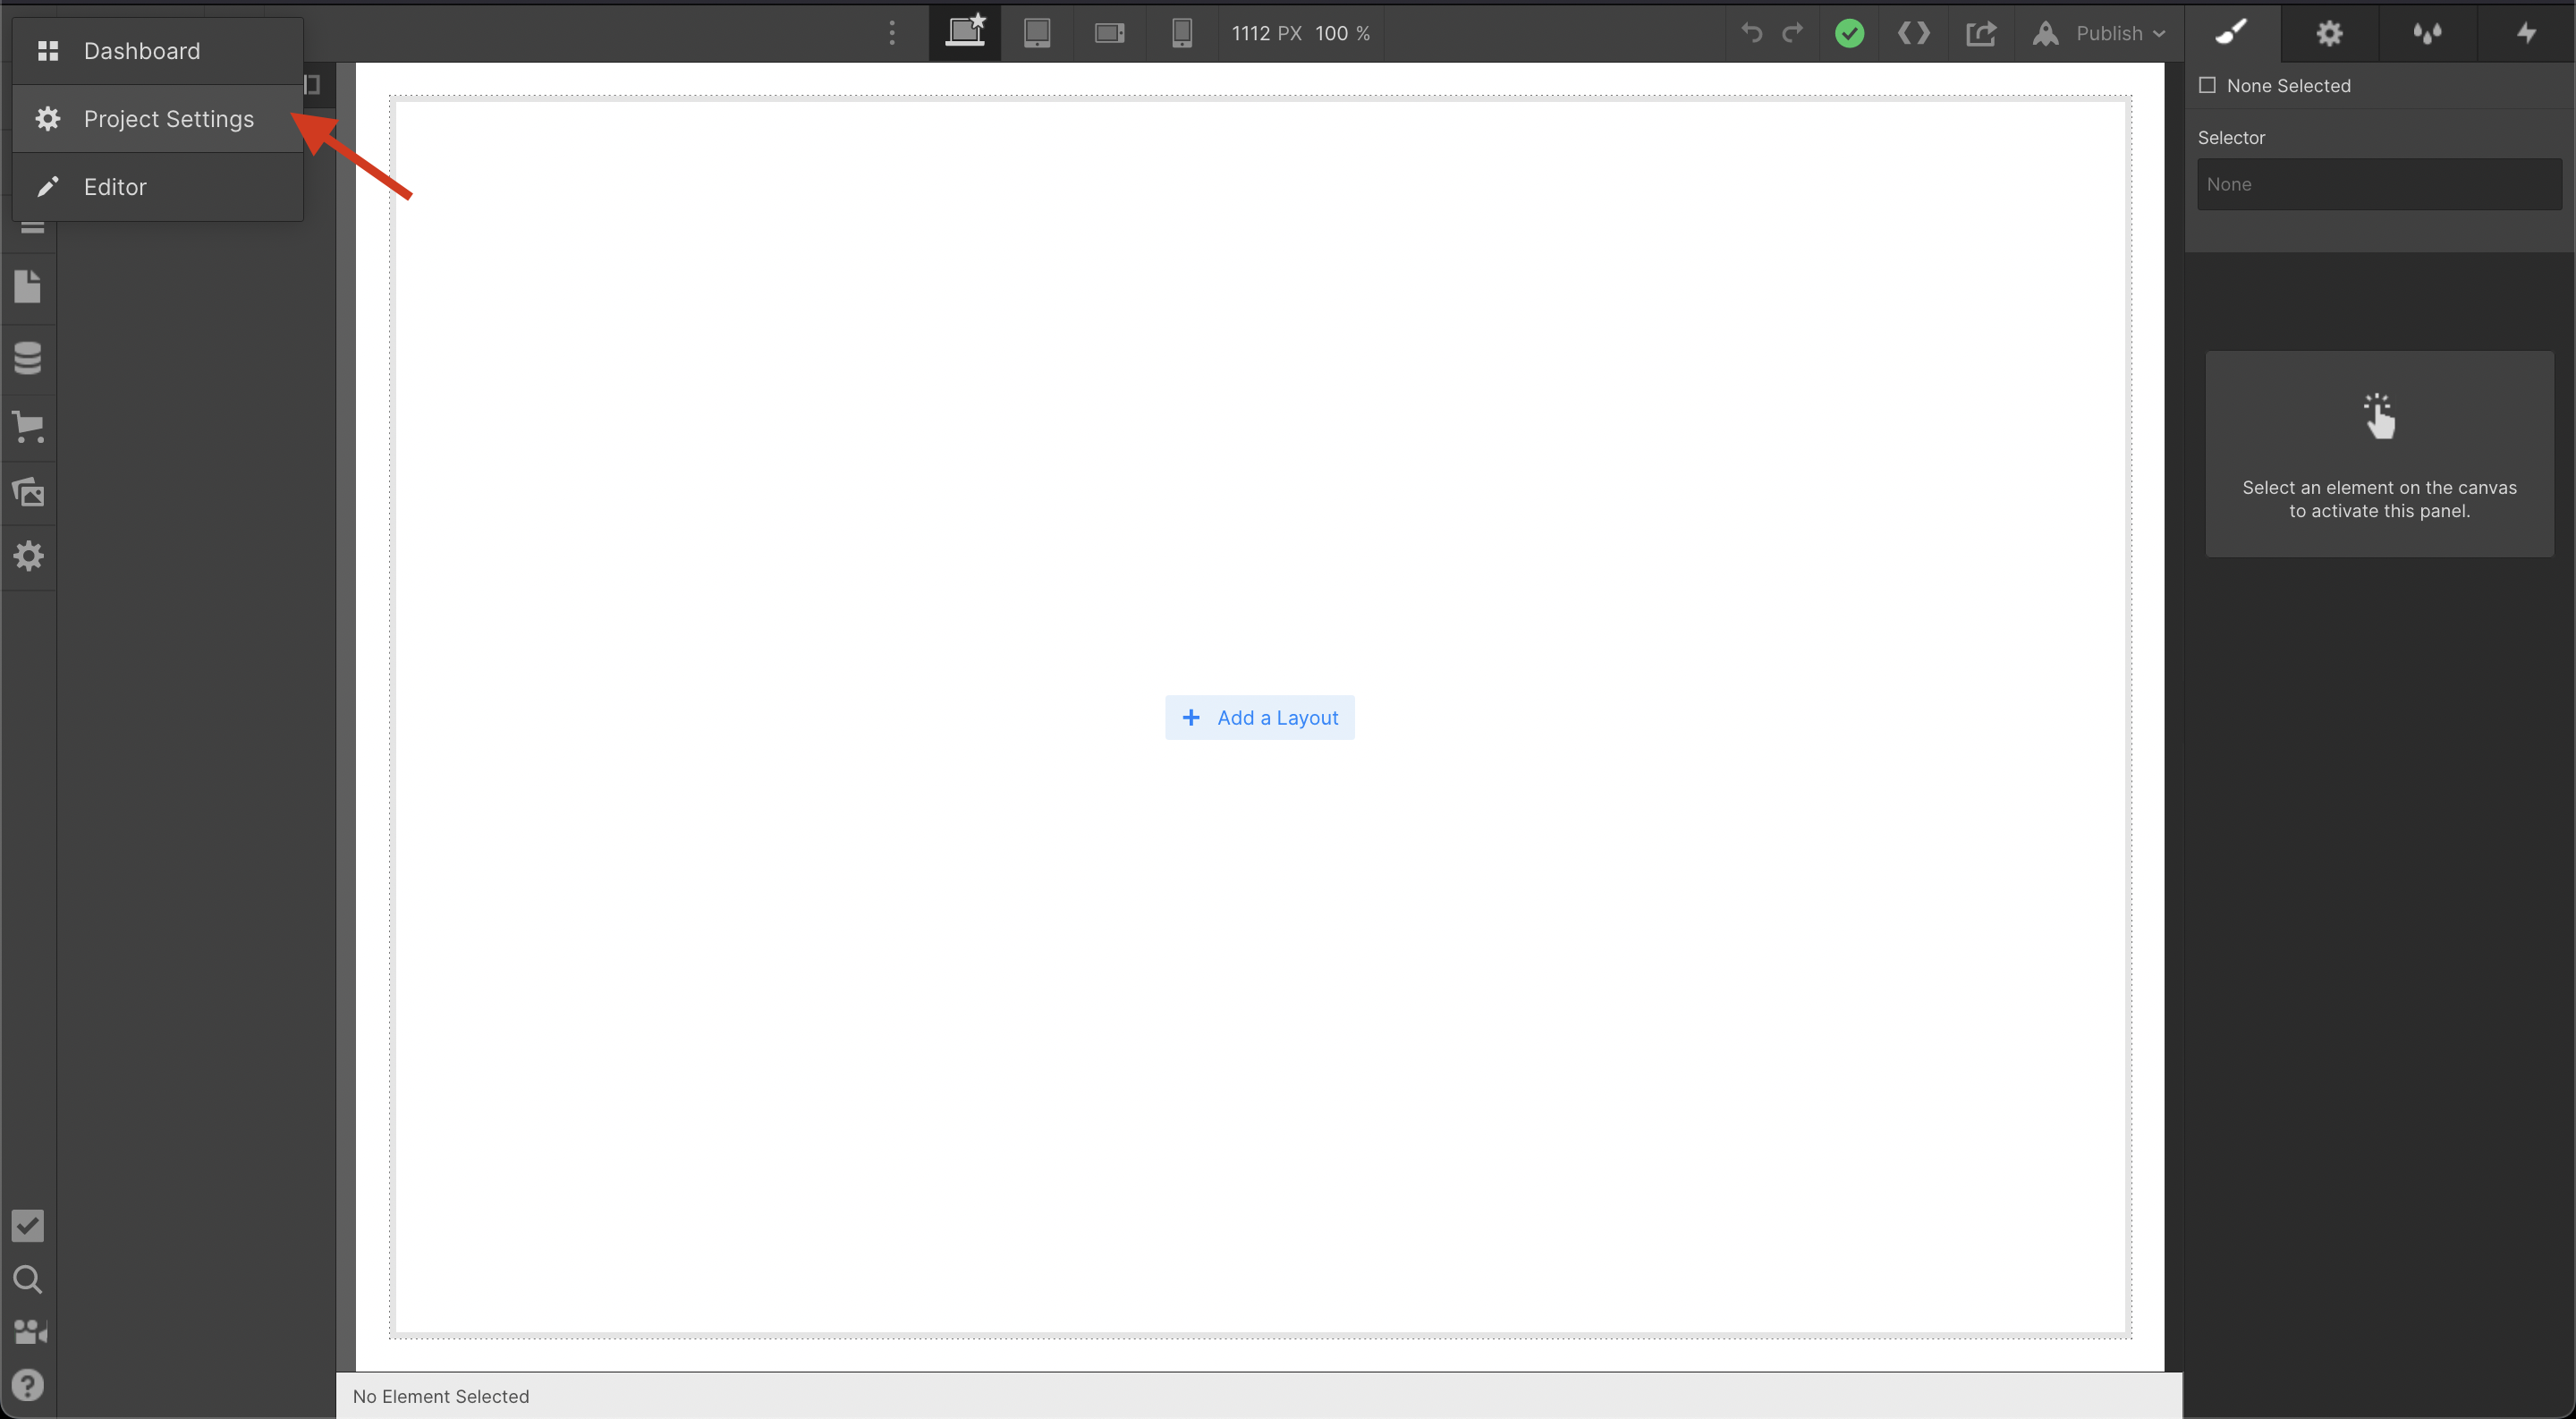This screenshot has width=2576, height=1419.
Task: Switch to mobile portrait breakpoint
Action: click(1182, 32)
